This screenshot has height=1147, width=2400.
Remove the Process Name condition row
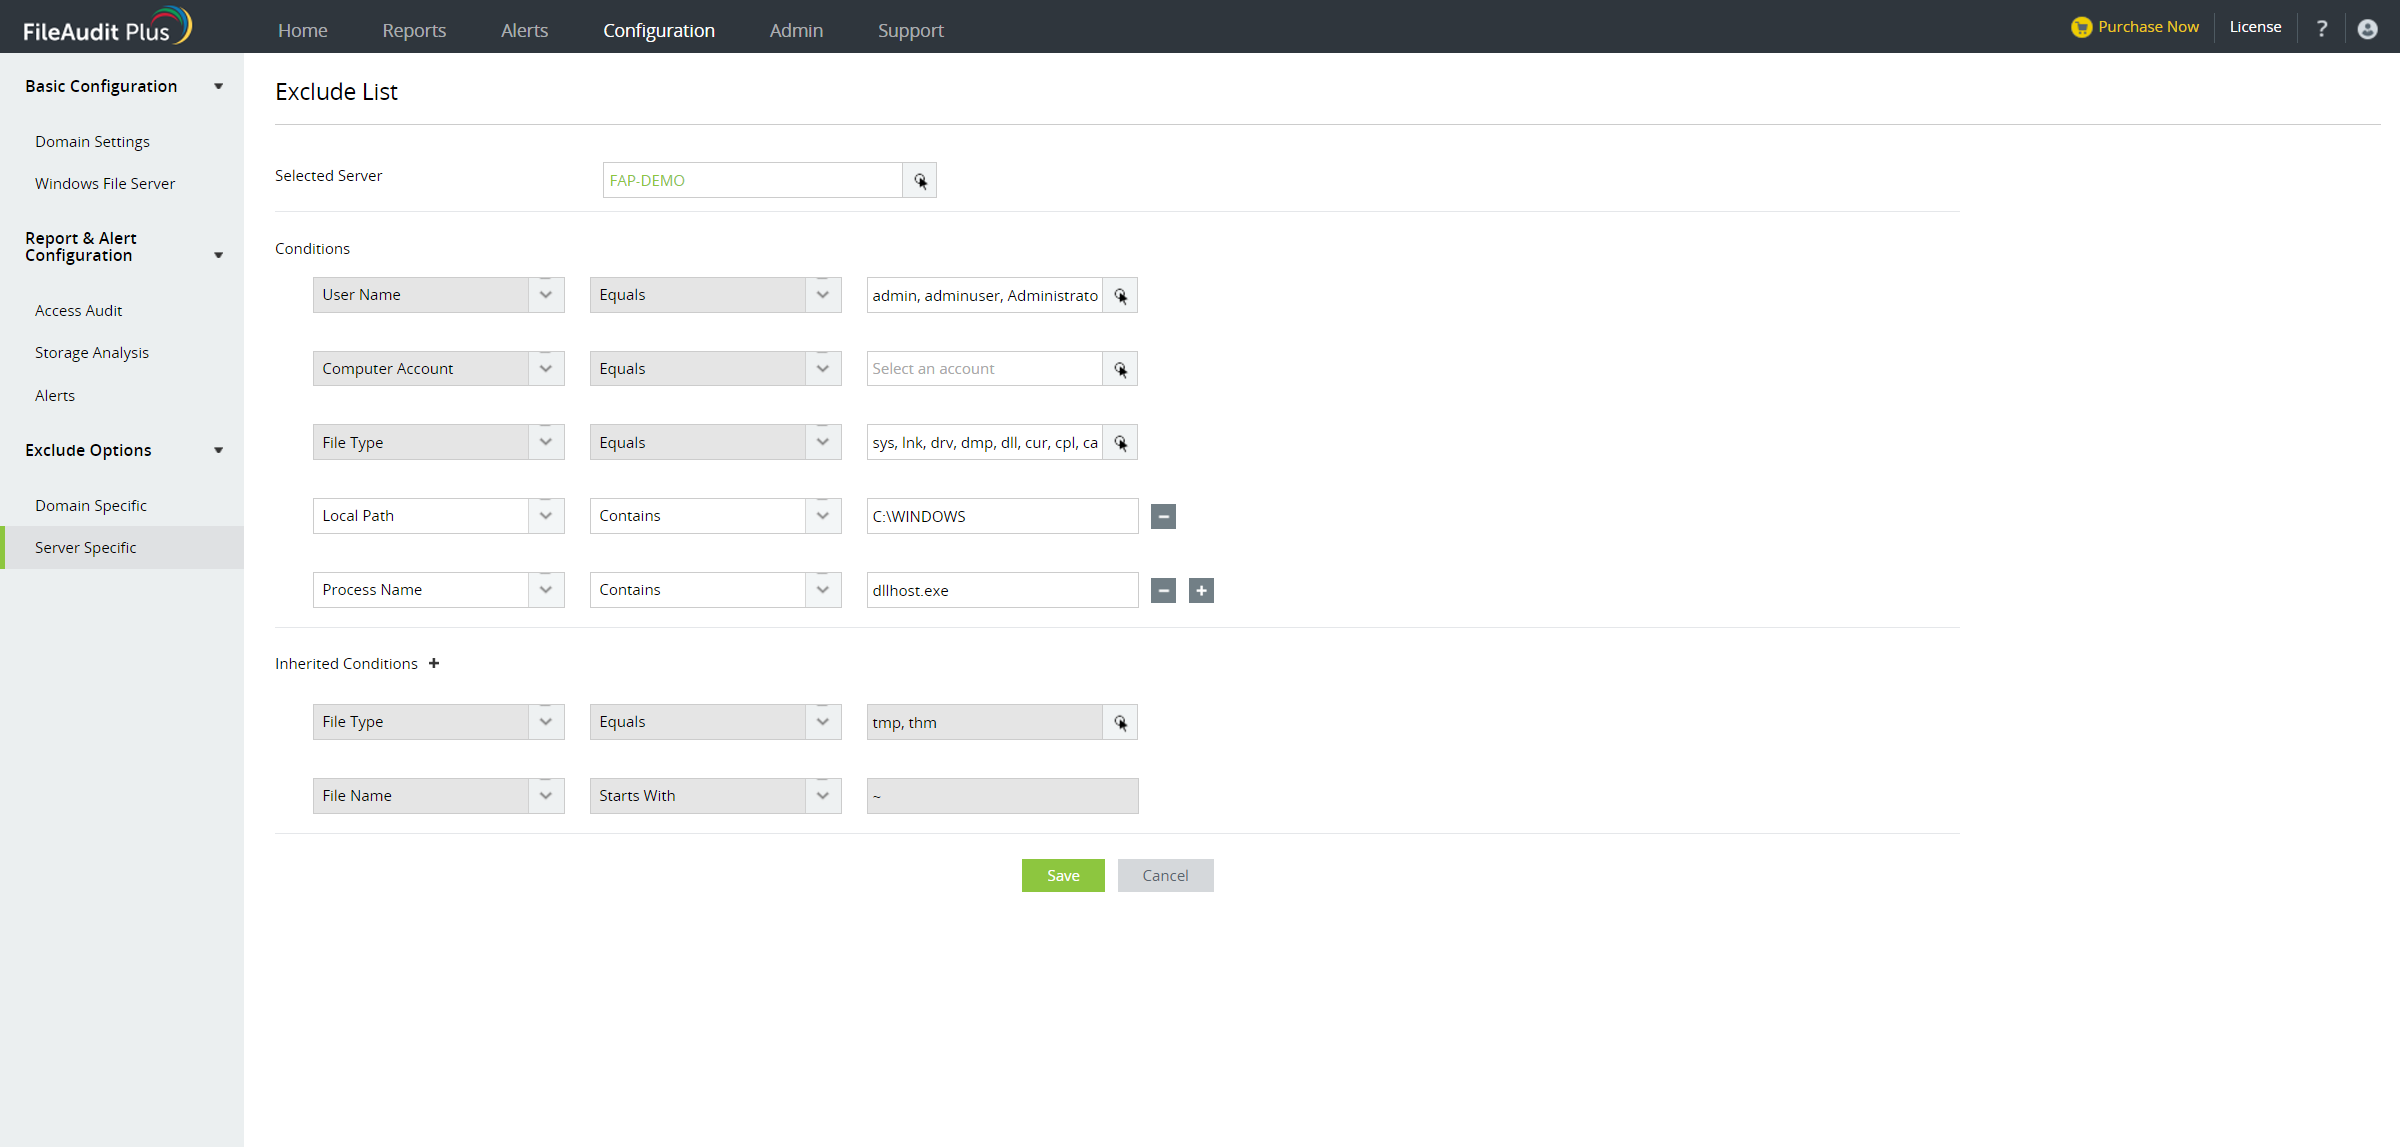point(1163,591)
